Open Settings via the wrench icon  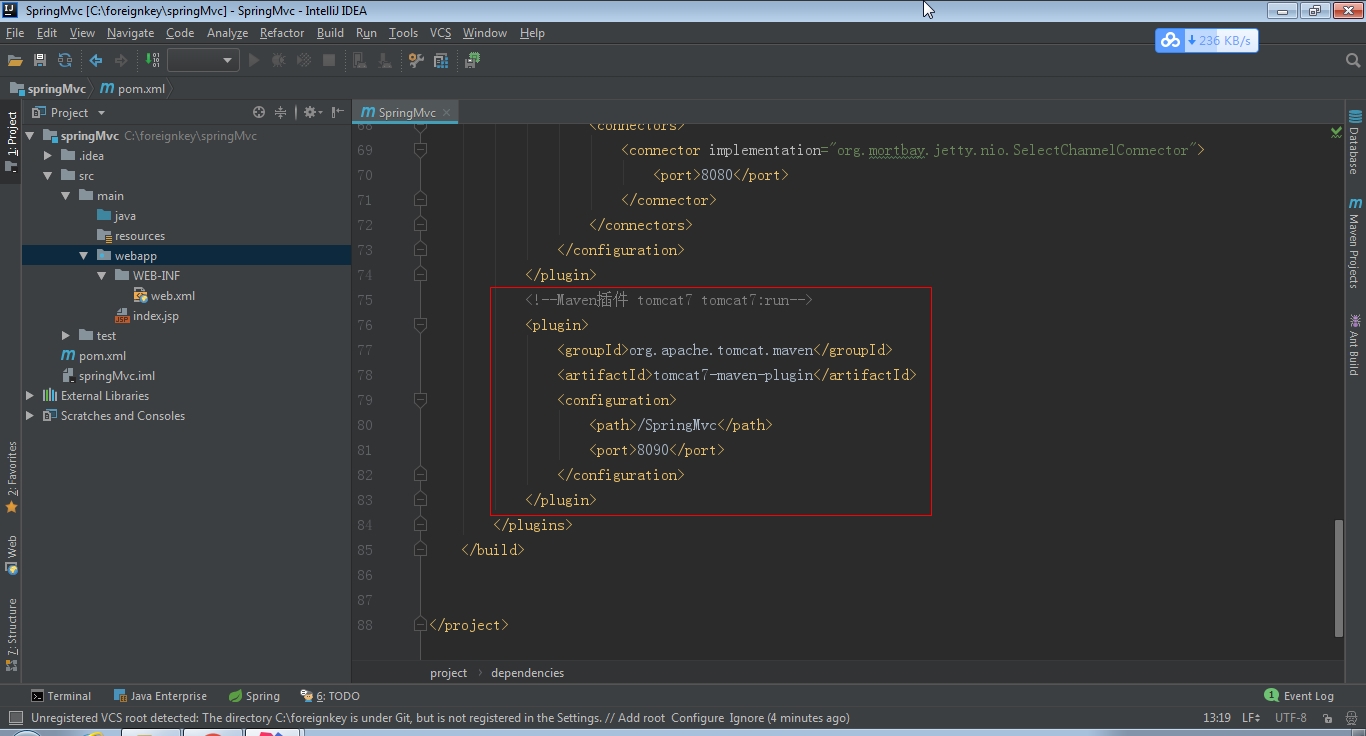click(416, 60)
